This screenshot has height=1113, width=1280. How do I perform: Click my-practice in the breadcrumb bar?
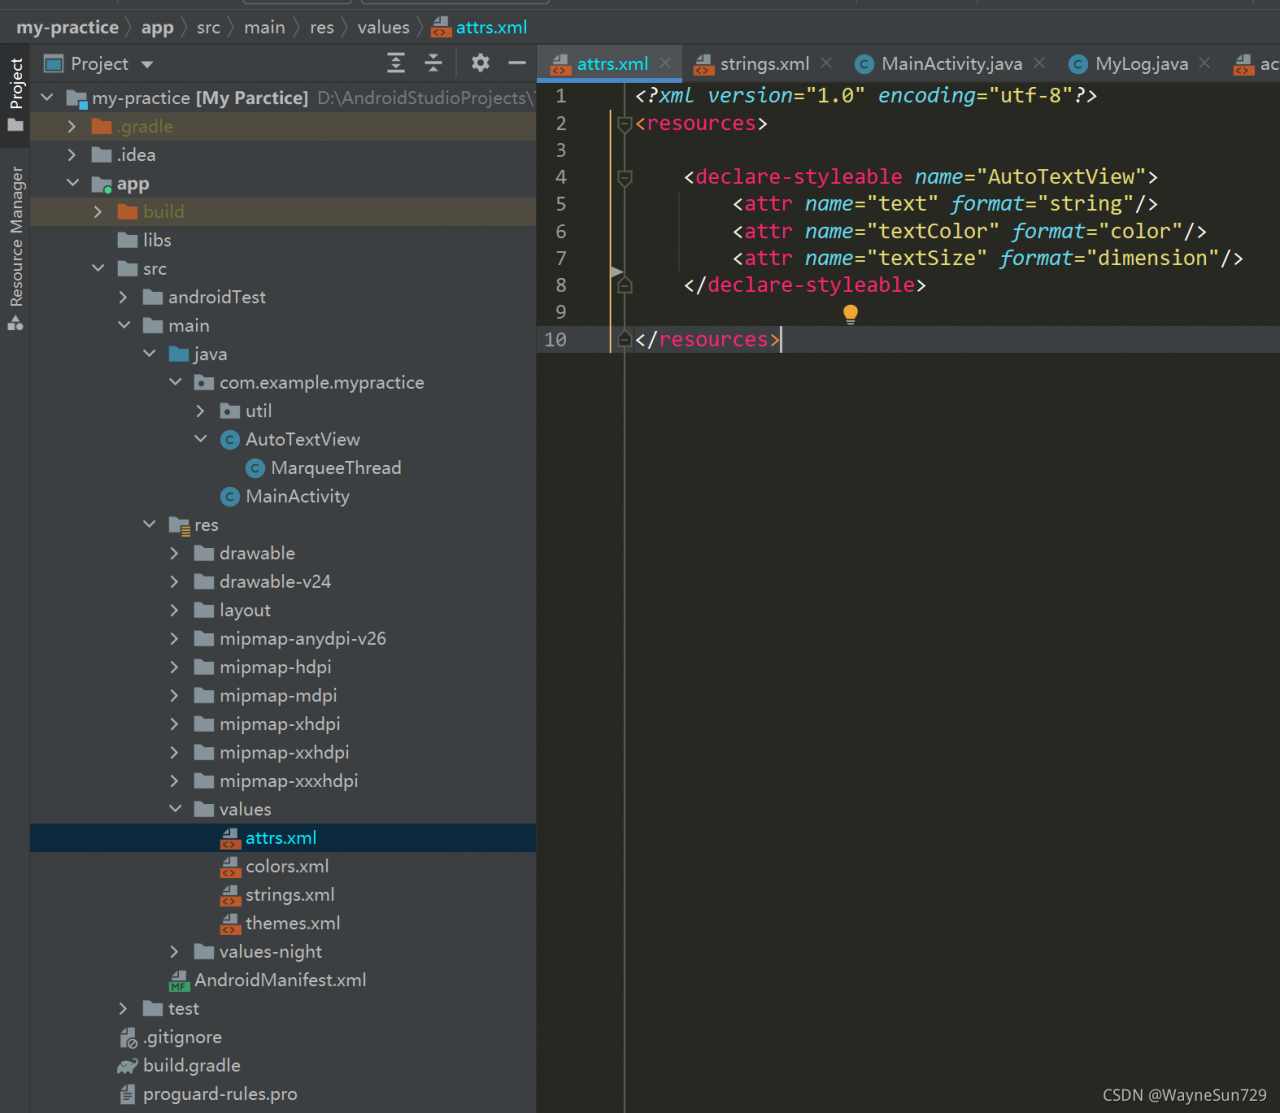click(67, 27)
